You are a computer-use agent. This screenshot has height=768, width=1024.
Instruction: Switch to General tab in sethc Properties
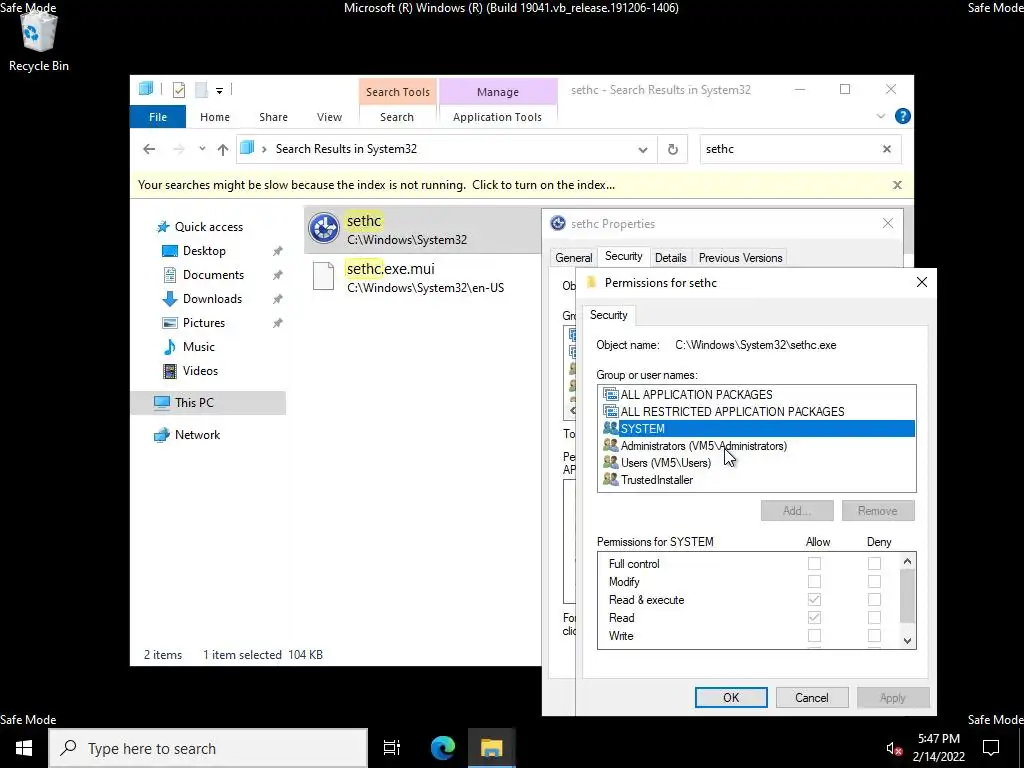click(573, 258)
